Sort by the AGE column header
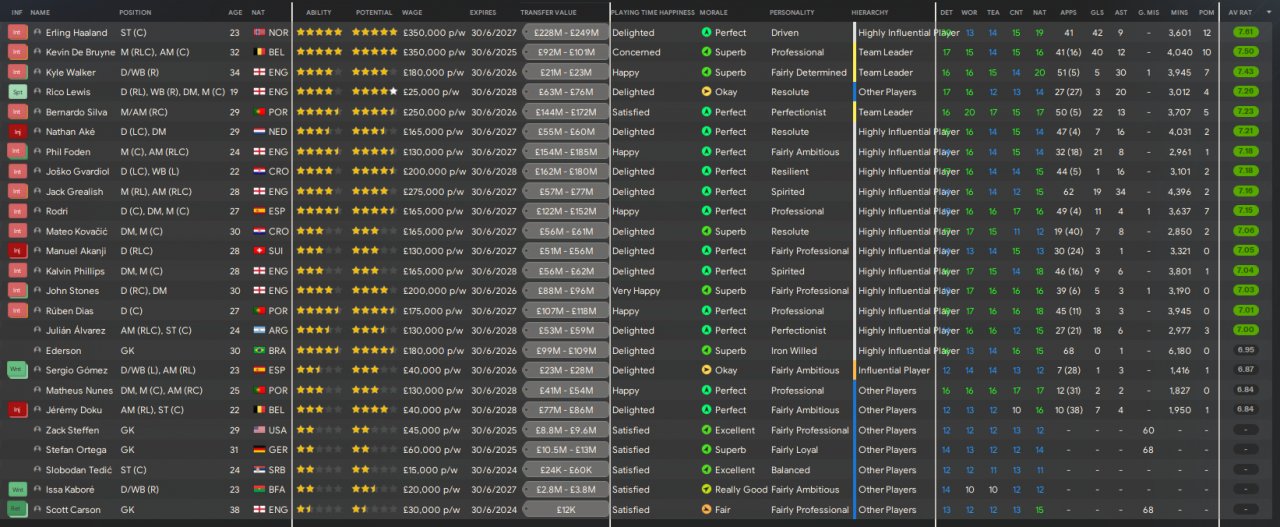Viewport: 1280px width, 527px height. click(235, 12)
